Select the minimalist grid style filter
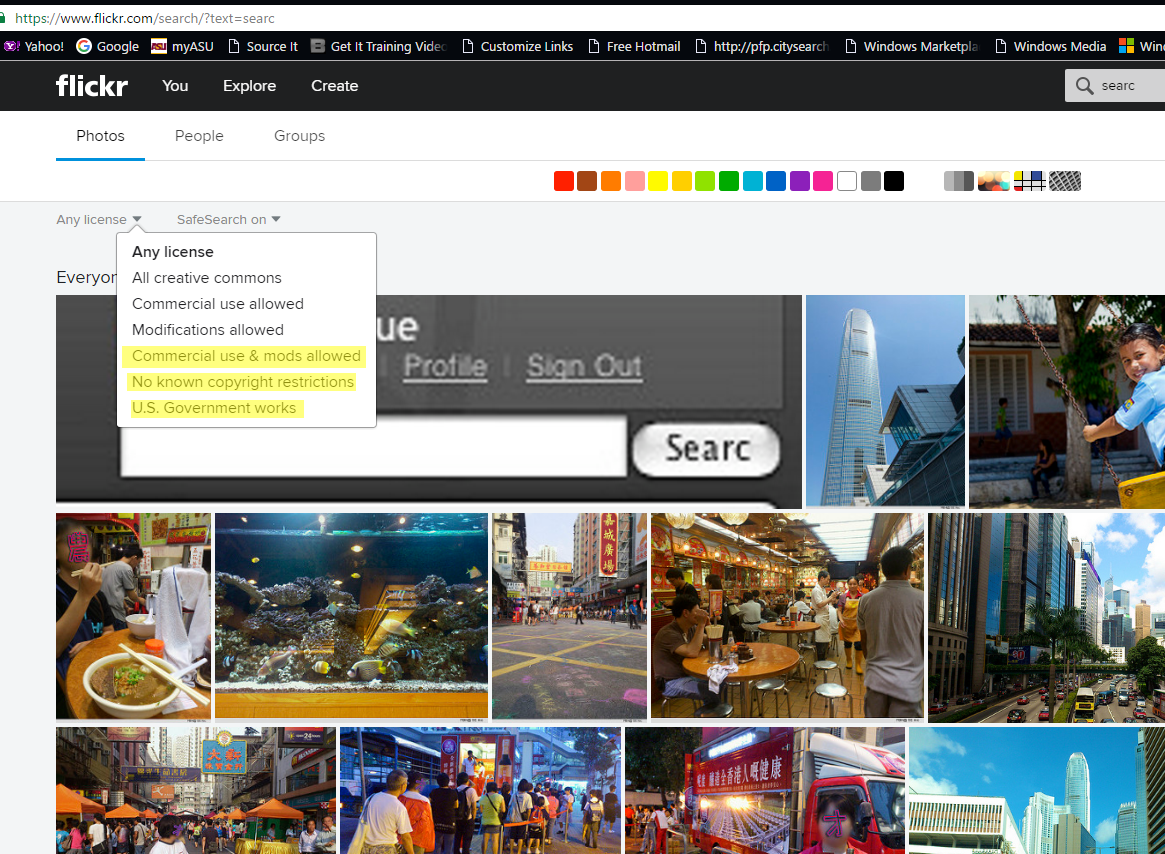The height and width of the screenshot is (854, 1165). [1029, 181]
